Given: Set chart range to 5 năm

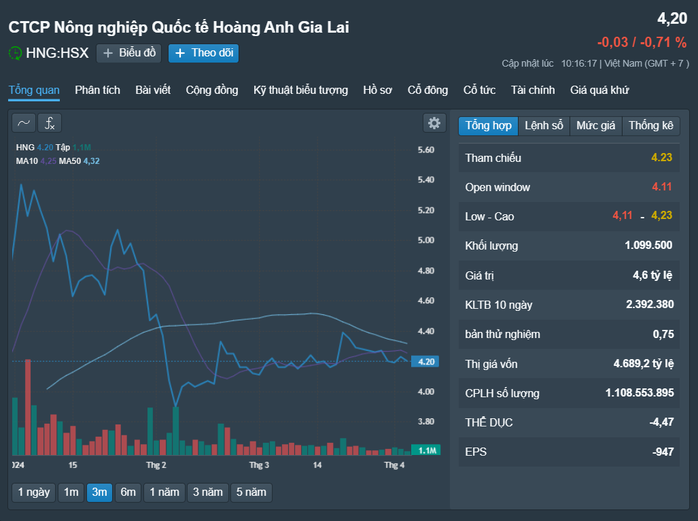Looking at the screenshot, I should click(x=251, y=493).
